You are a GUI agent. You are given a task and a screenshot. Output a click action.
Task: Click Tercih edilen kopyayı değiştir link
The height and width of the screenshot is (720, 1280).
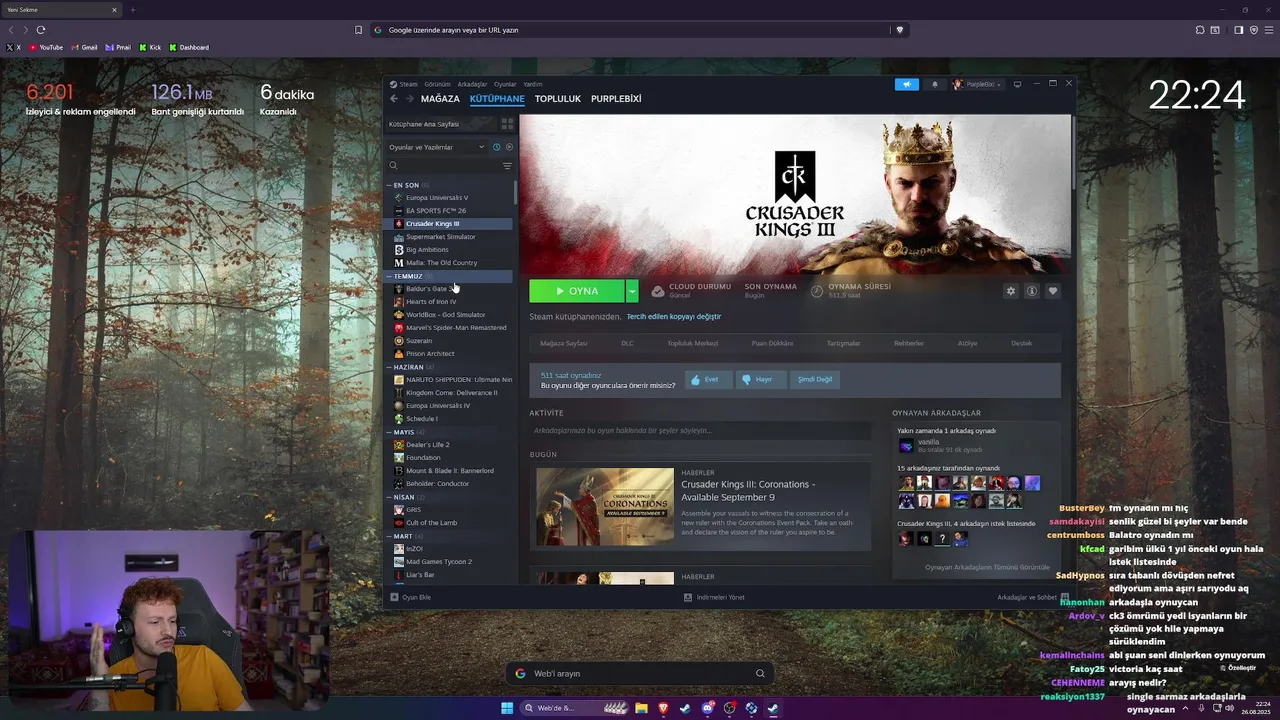point(673,316)
